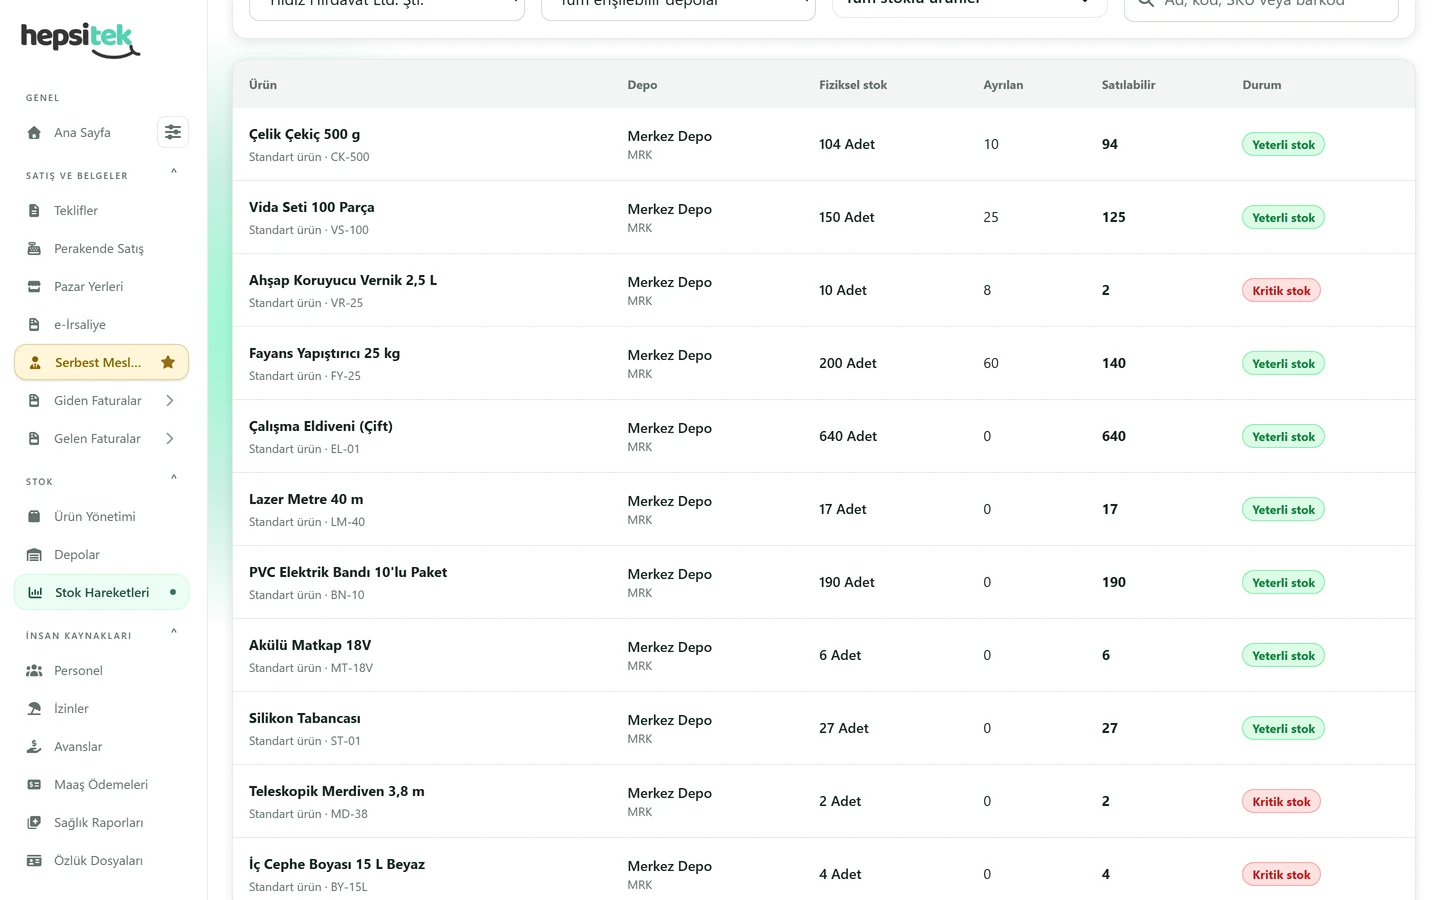Collapse the Stok section caret
Screen dimensions: 1440x900
pyautogui.click(x=174, y=478)
